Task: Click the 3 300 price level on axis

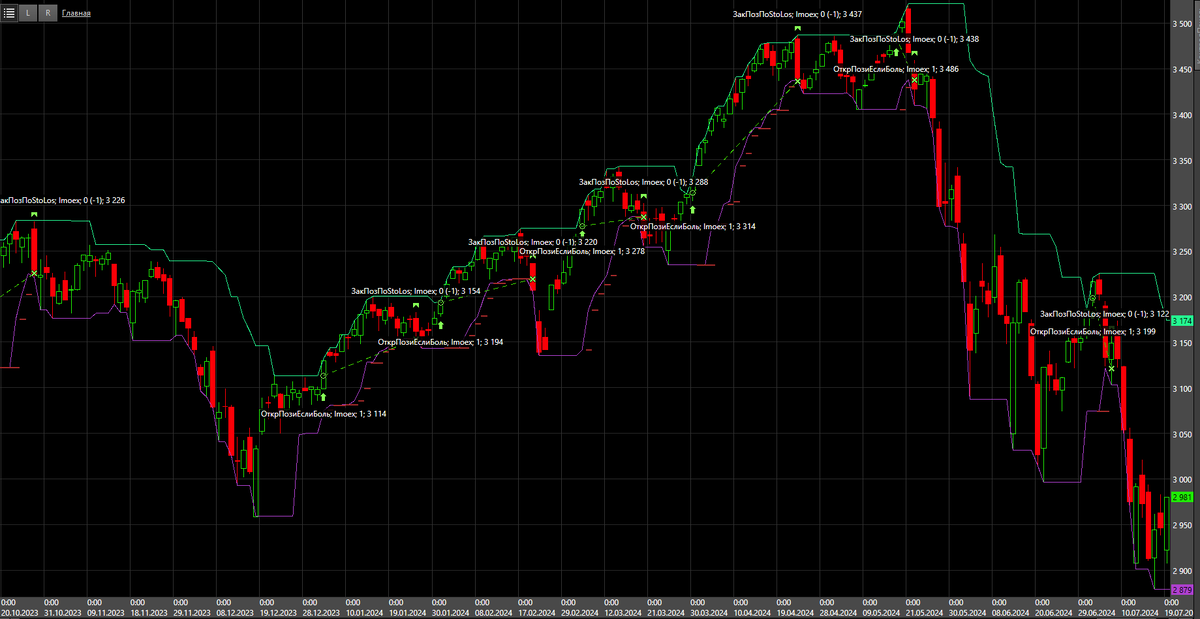Action: pos(1180,206)
